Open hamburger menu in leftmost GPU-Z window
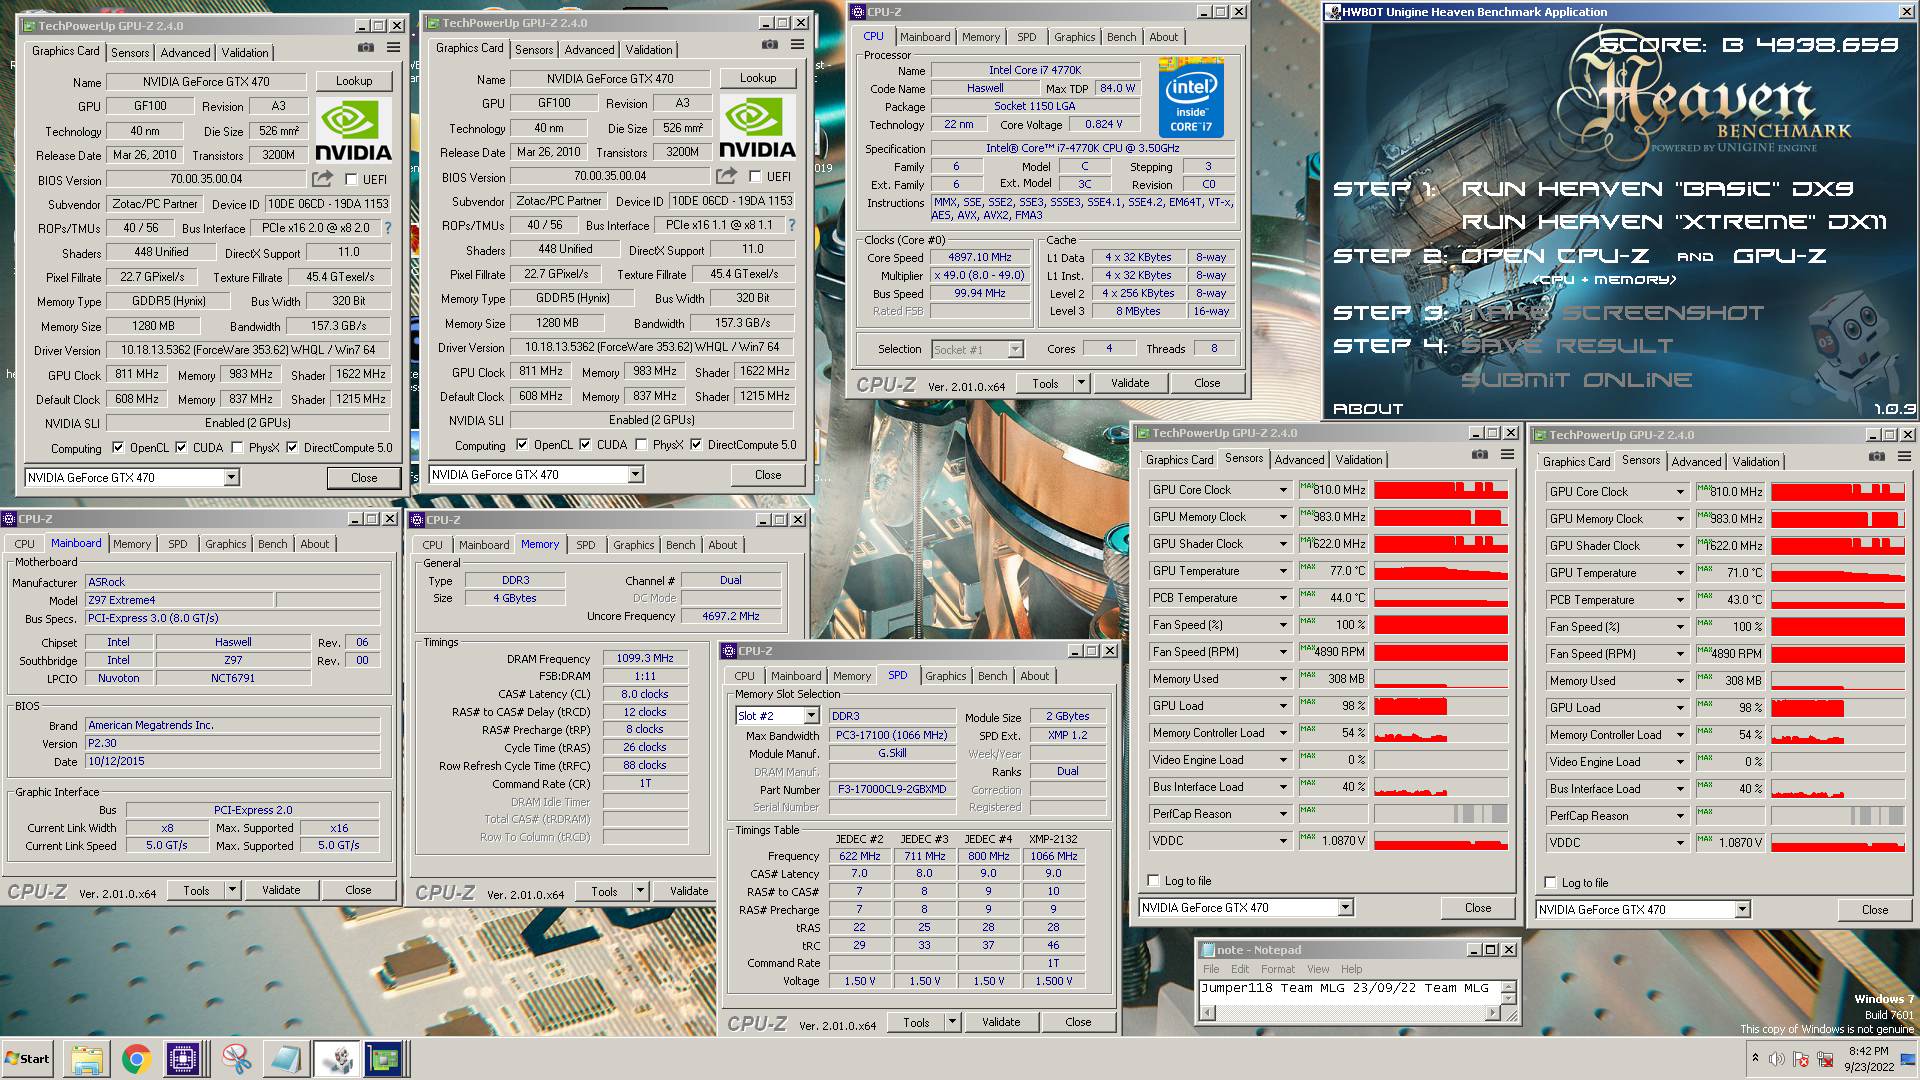 394,48
